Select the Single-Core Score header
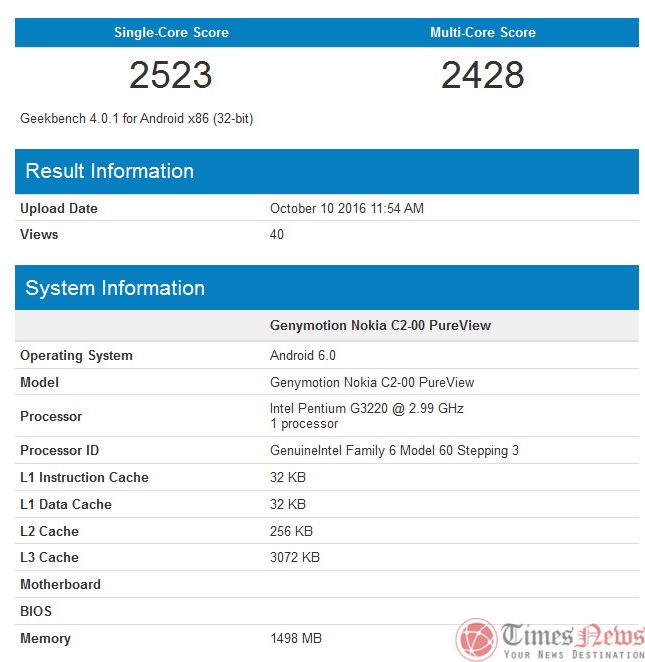Image resolution: width=645 pixels, height=662 pixels. click(x=171, y=33)
